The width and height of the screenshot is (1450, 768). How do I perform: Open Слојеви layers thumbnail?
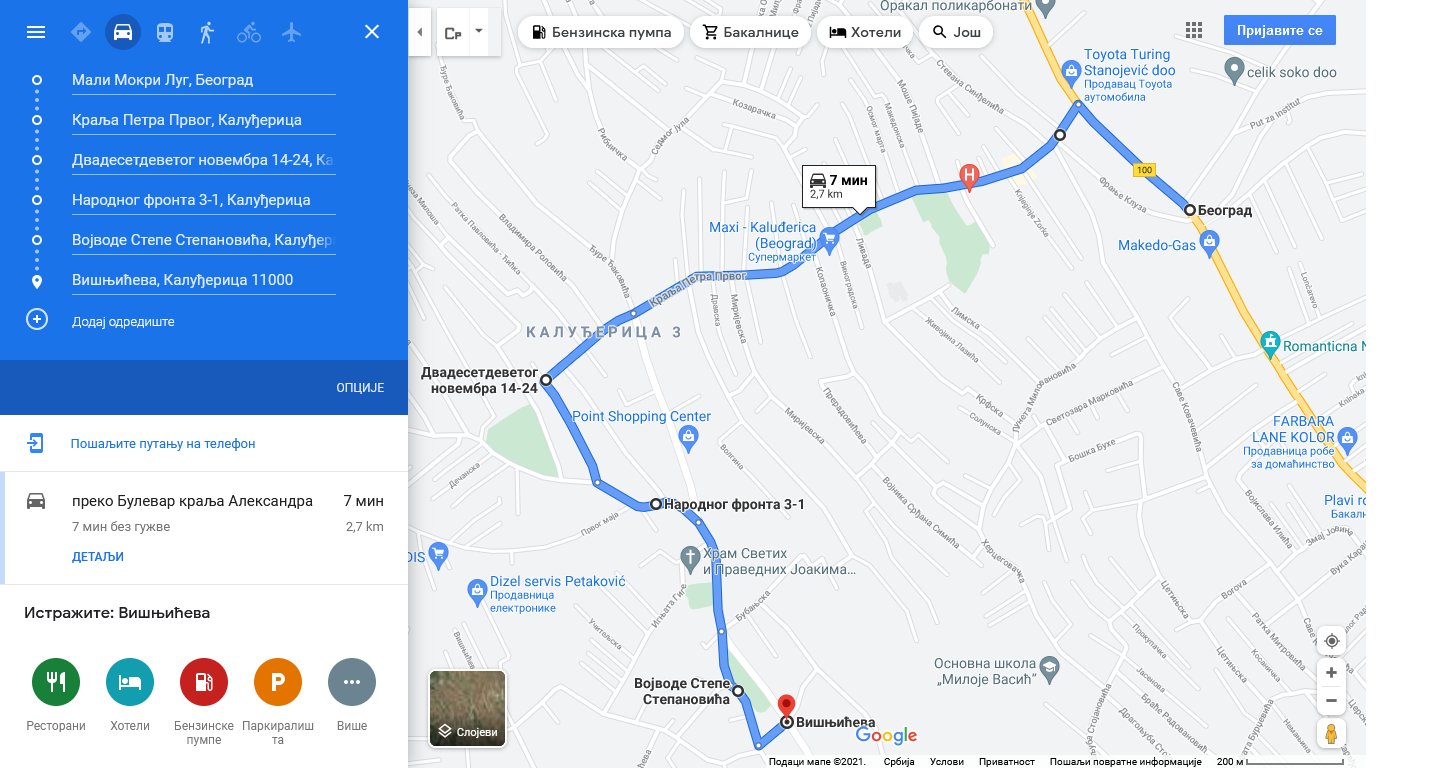(x=467, y=709)
